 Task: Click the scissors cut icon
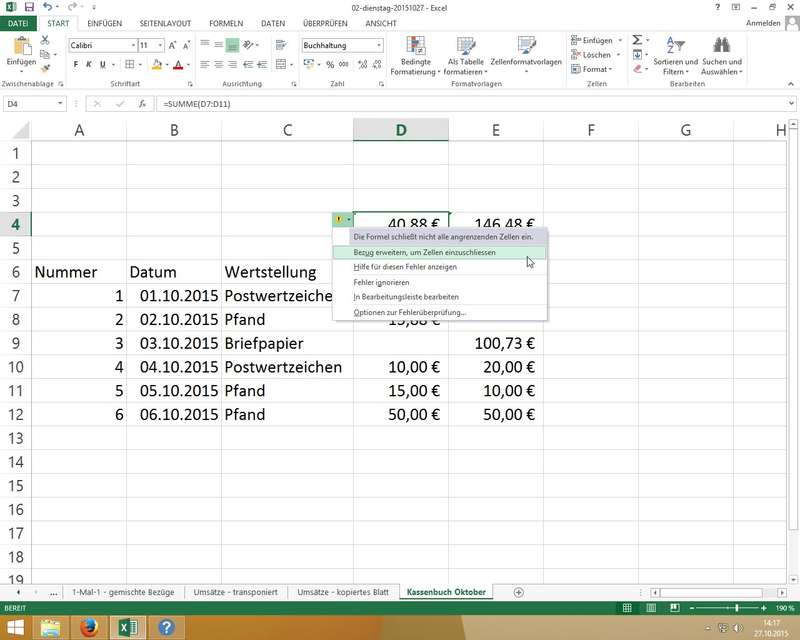click(45, 40)
